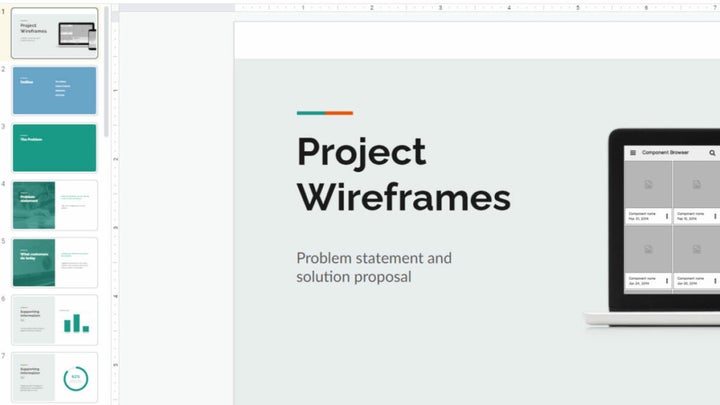Click three-dot menu on bottom-left component card
This screenshot has height=405, width=720.
[667, 280]
